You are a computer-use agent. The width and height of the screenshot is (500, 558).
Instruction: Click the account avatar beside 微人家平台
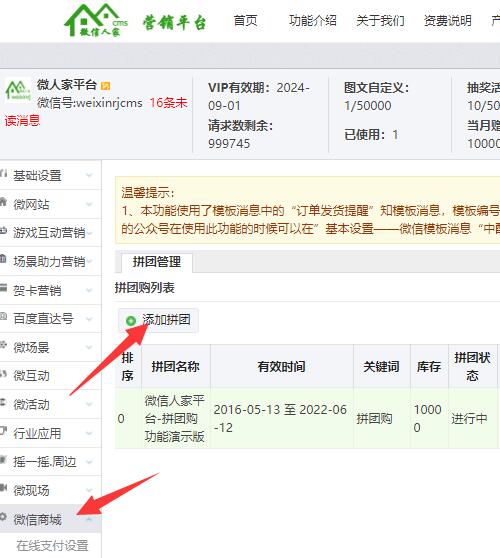(x=18, y=90)
